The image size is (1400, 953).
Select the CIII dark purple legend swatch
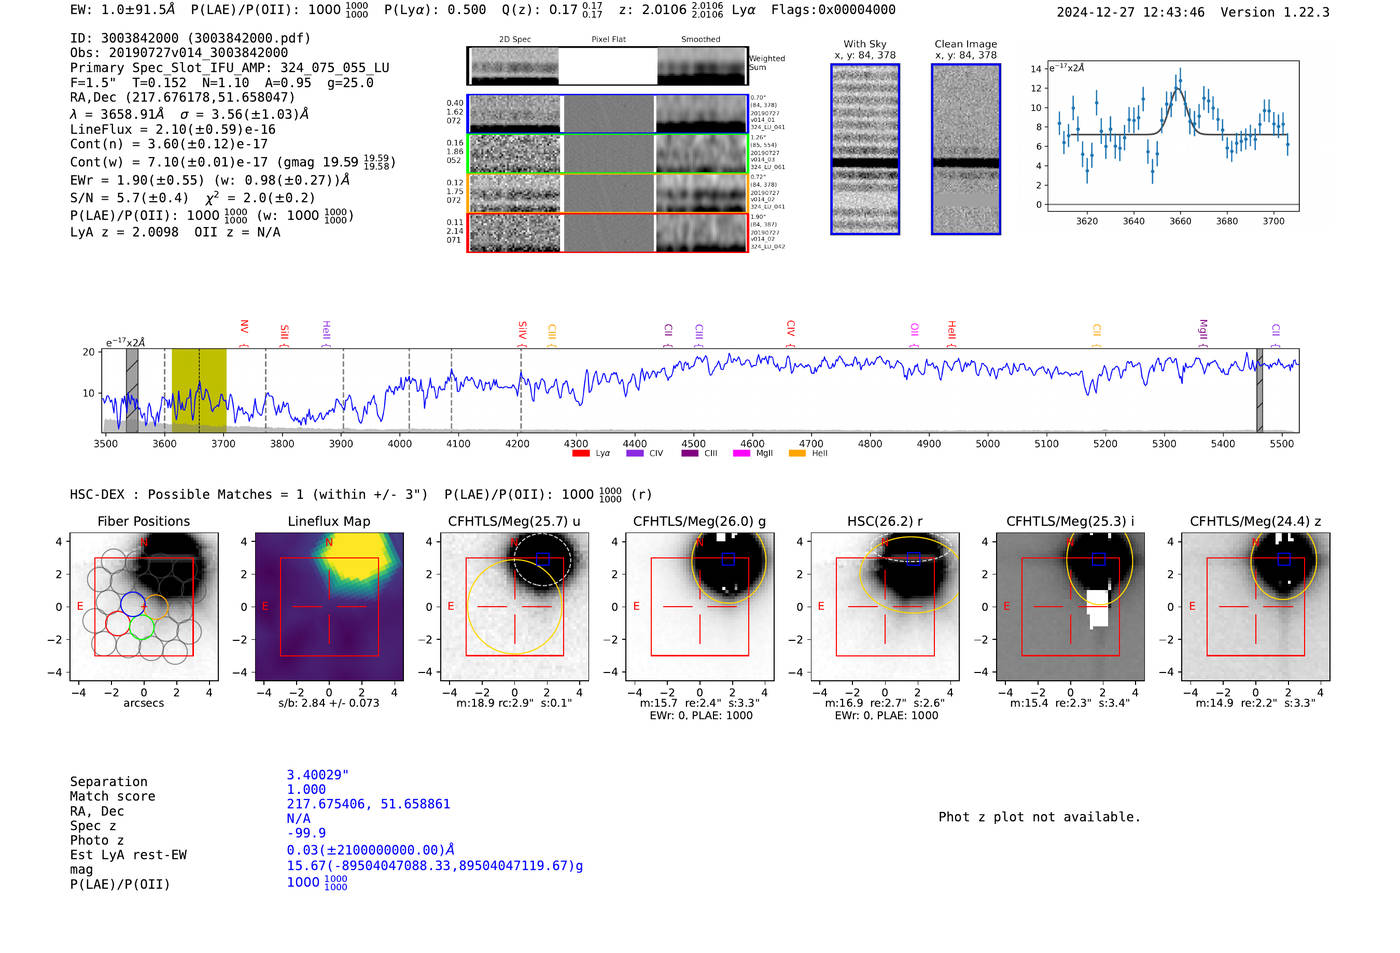point(690,453)
